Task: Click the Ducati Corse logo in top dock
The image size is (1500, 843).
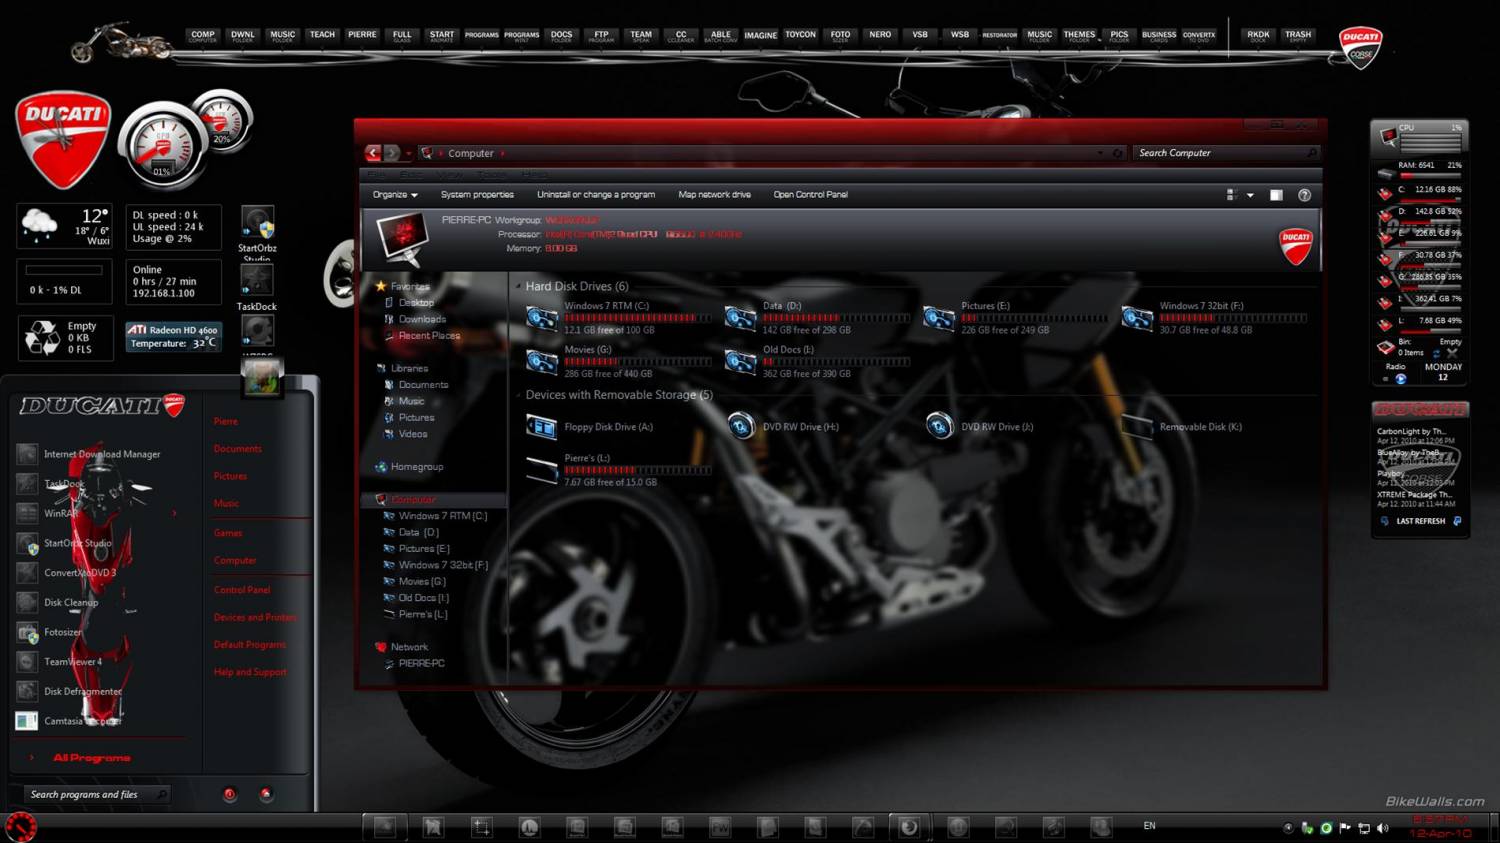Action: (1360, 47)
